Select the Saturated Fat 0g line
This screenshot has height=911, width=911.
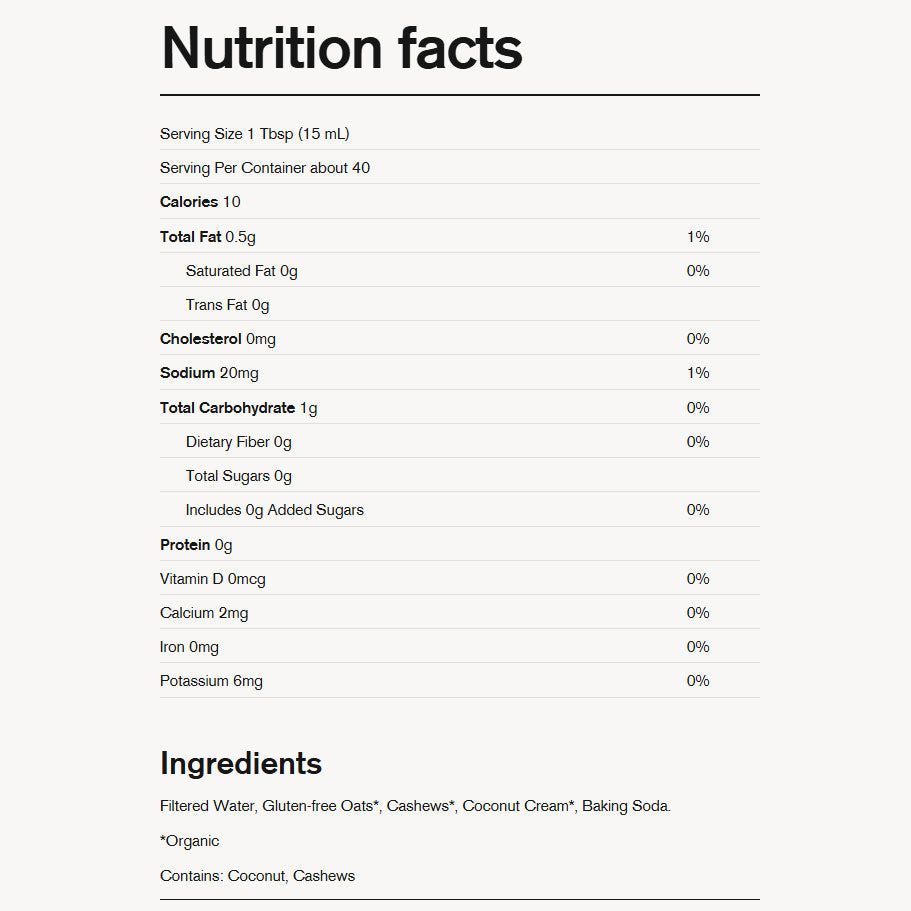click(x=460, y=271)
